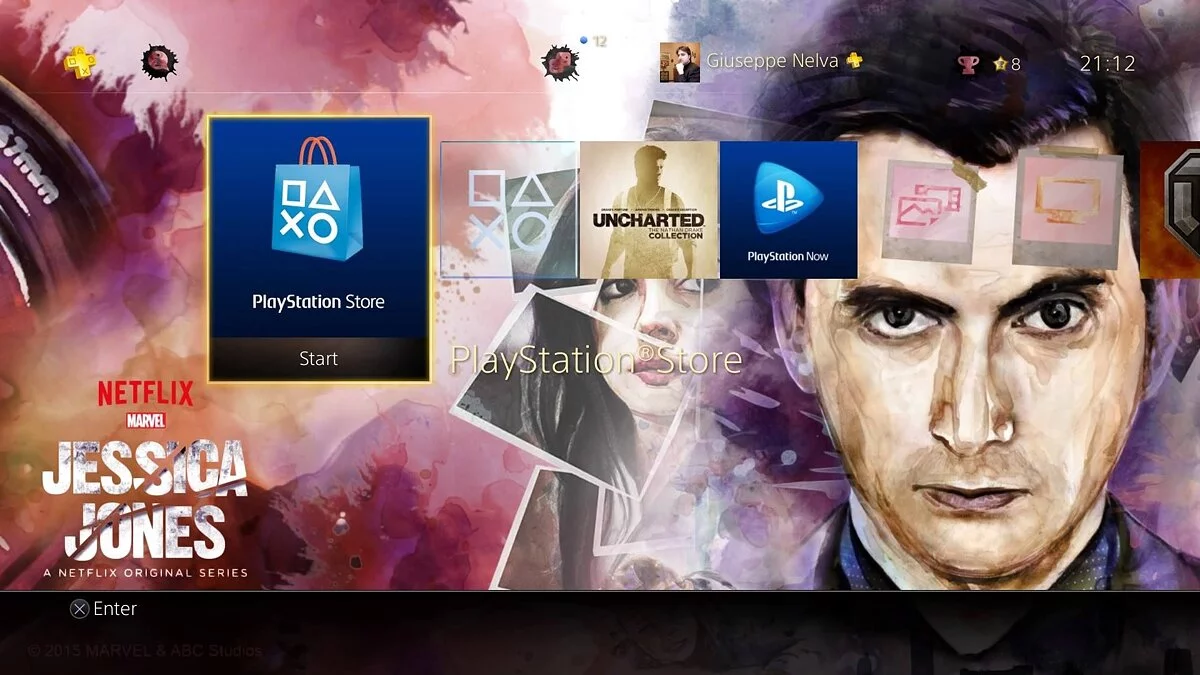Screen dimensions: 1200x675
Task: Click the trophy level star showing 8
Action: 1006,64
